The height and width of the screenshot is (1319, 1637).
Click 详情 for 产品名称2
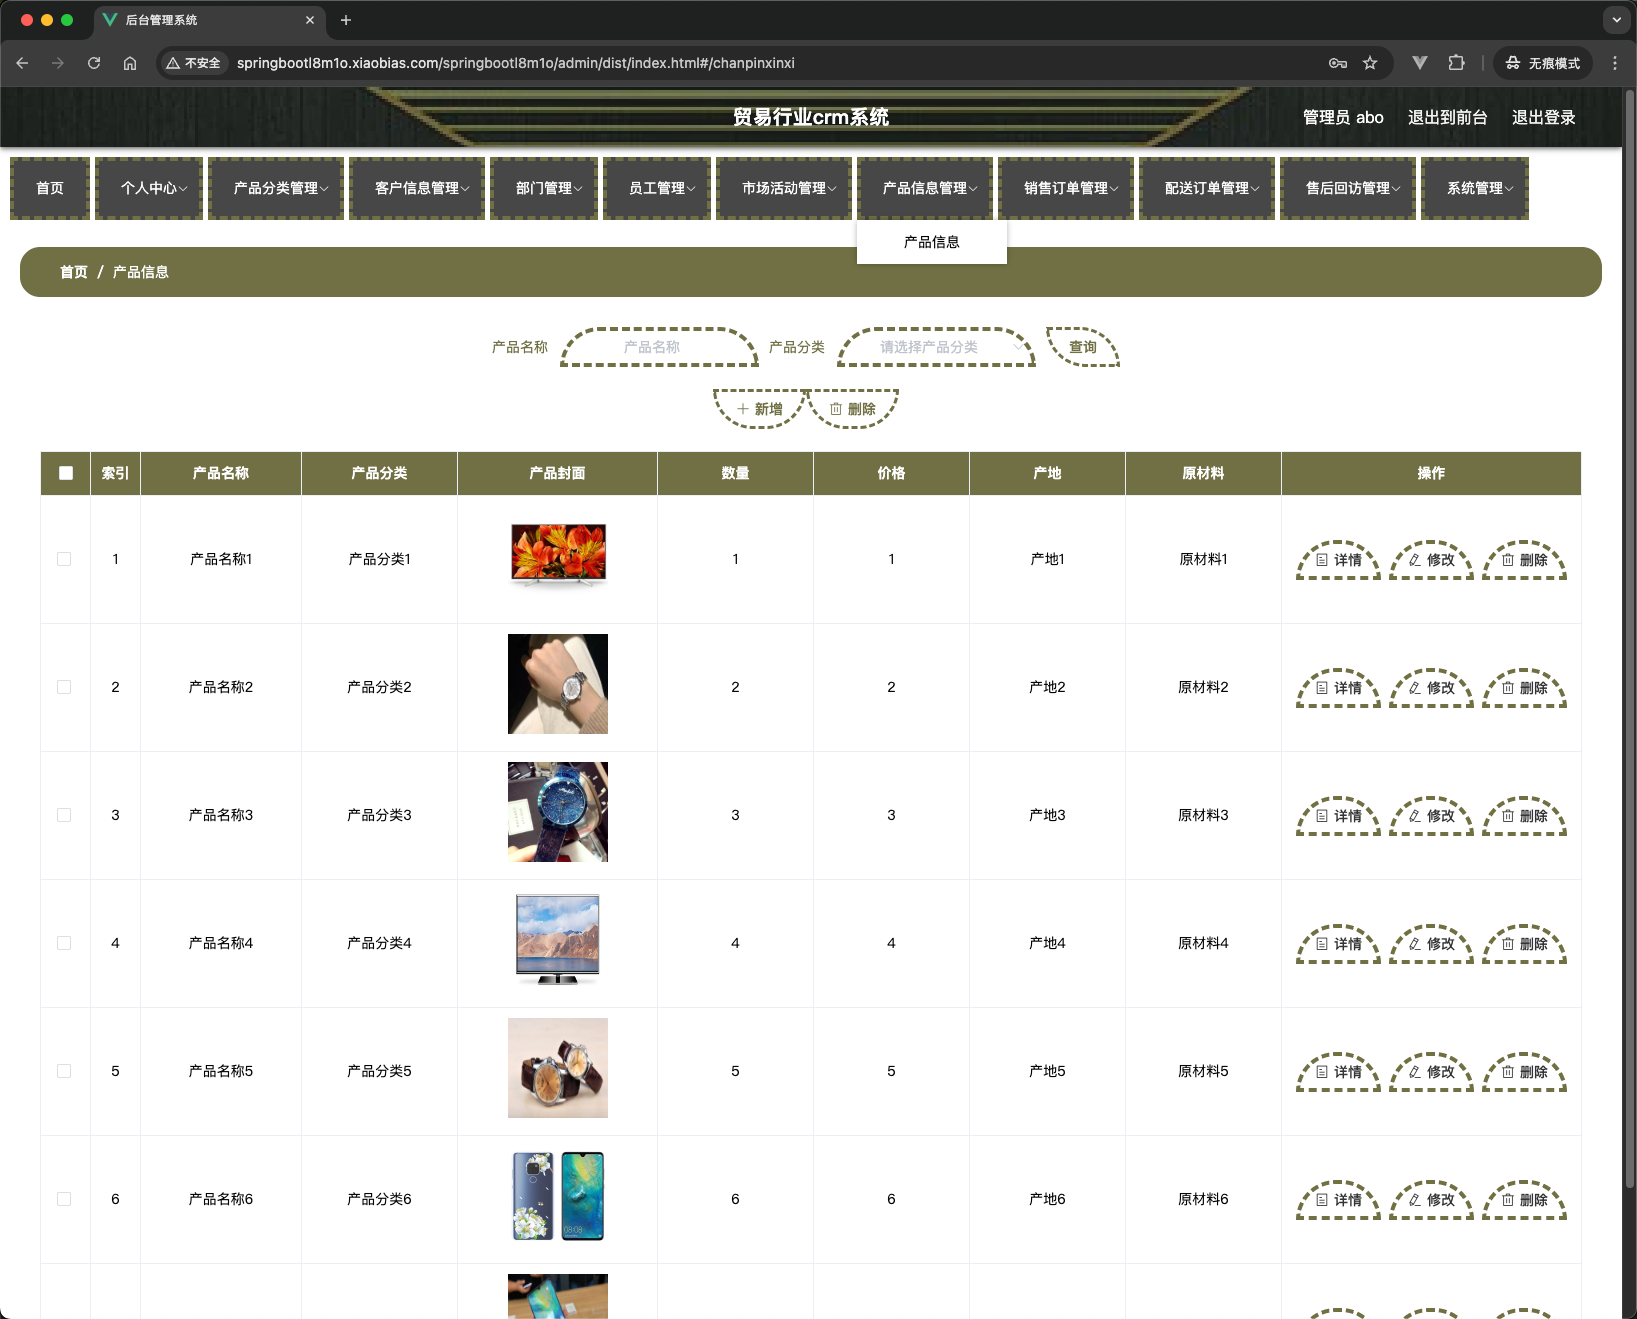[x=1338, y=688]
